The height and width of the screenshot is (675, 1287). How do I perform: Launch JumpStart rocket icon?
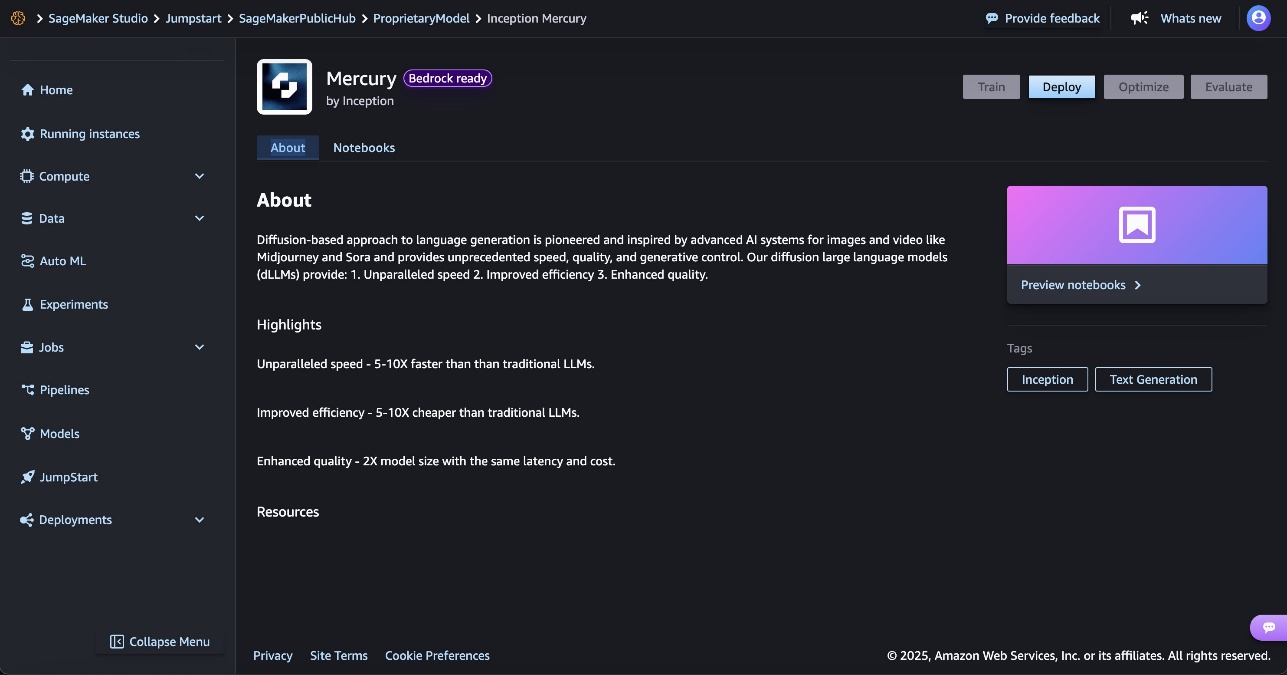tap(28, 477)
